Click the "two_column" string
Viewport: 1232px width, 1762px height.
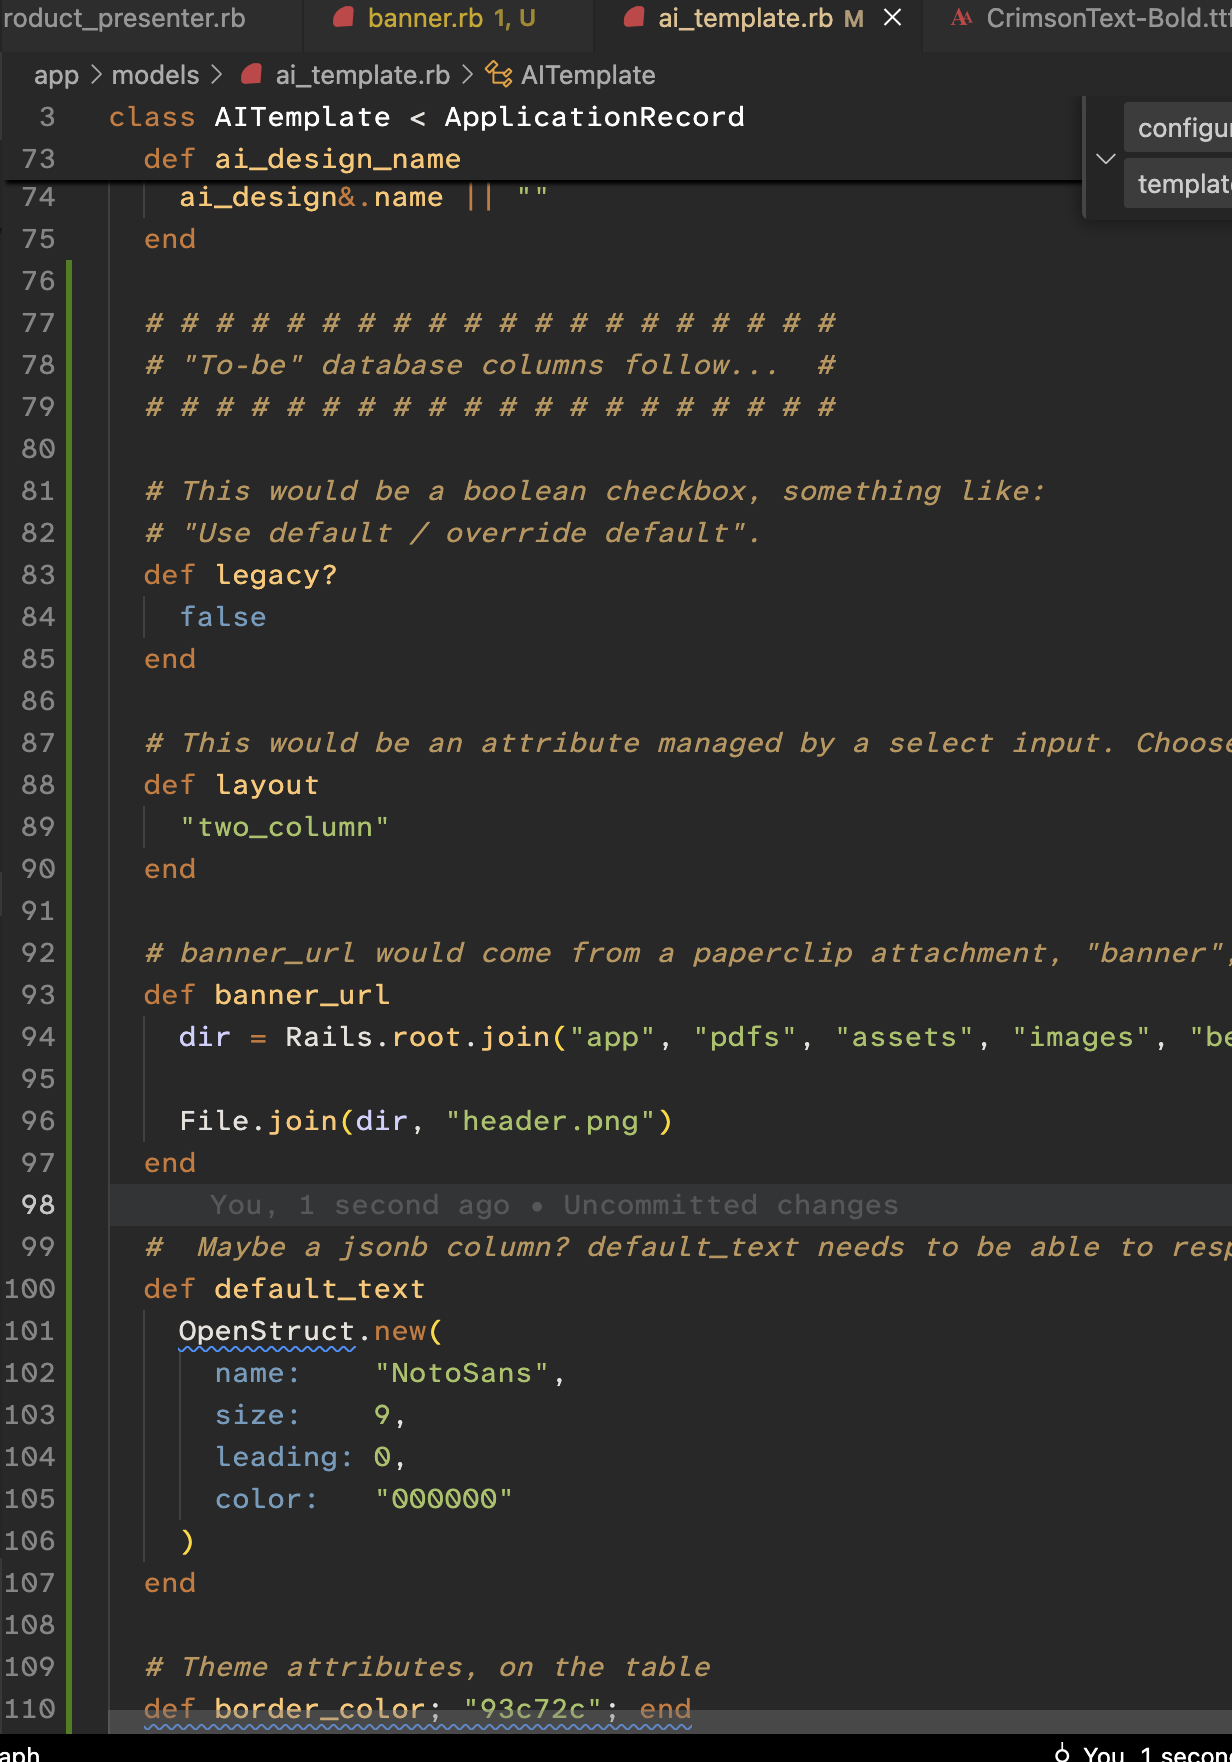pyautogui.click(x=284, y=827)
